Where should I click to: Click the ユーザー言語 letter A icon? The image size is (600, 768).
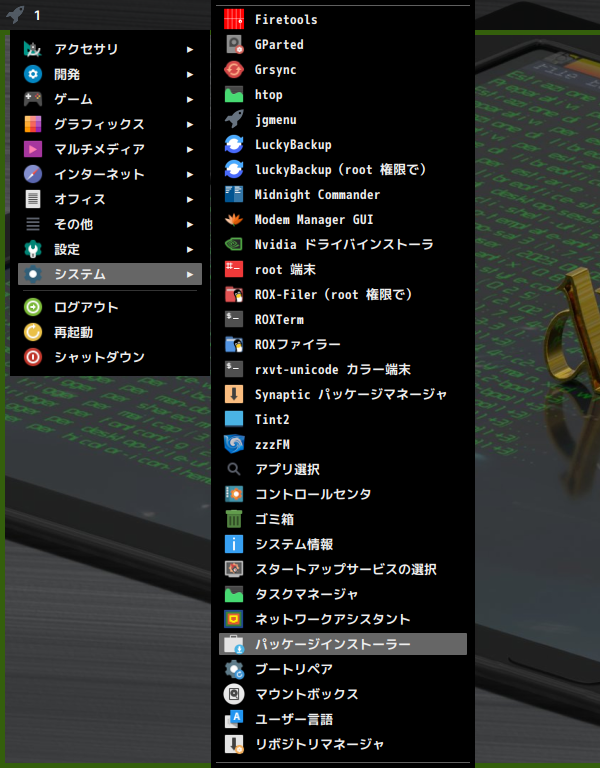234,719
